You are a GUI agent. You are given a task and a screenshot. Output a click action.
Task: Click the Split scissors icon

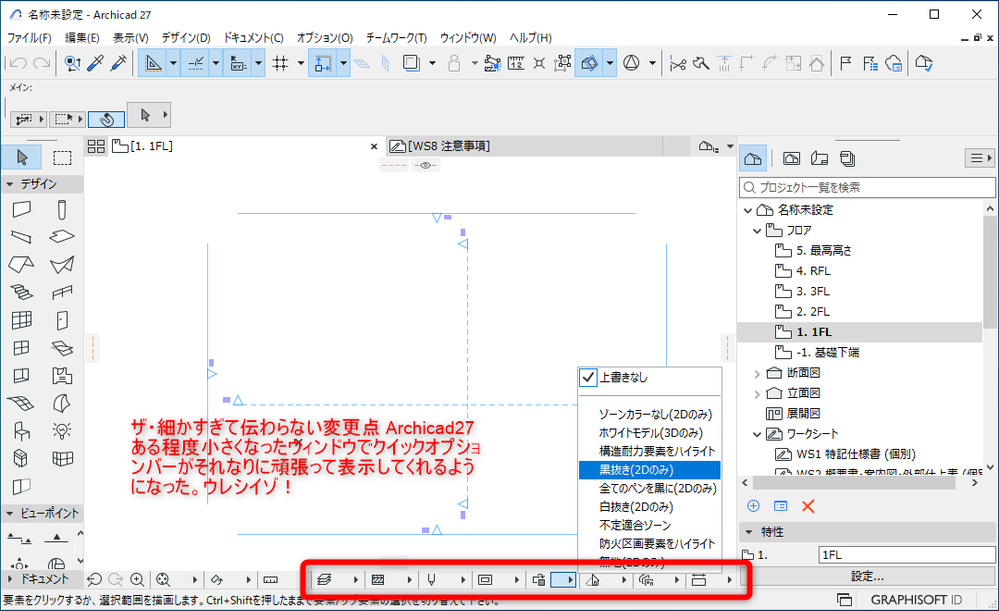pos(678,63)
